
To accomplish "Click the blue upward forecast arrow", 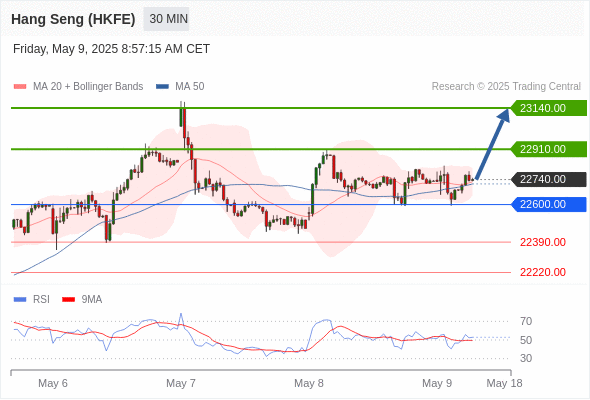I will point(492,144).
